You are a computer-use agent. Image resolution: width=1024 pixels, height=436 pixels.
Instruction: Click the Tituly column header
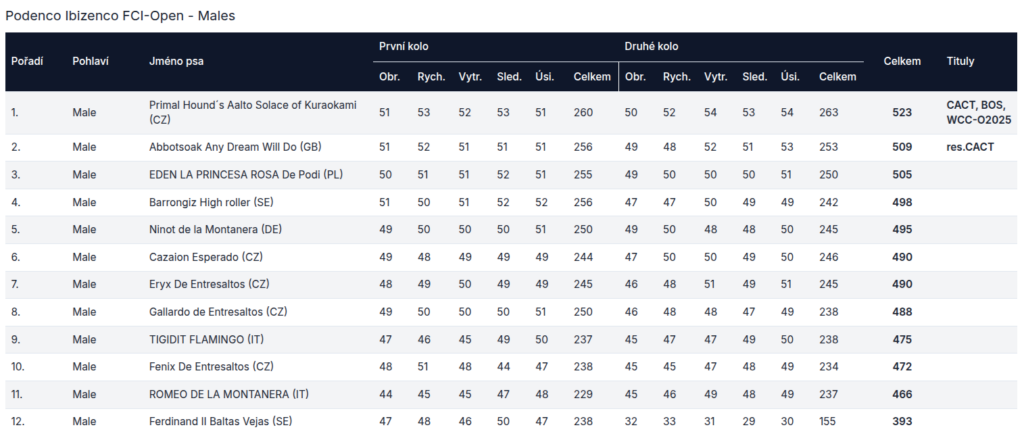click(x=960, y=61)
